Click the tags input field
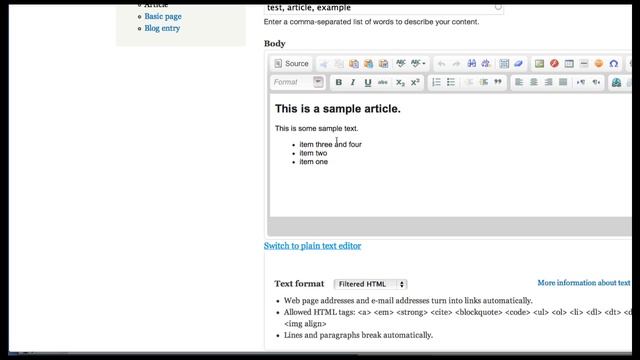The image size is (640, 360). 383,8
